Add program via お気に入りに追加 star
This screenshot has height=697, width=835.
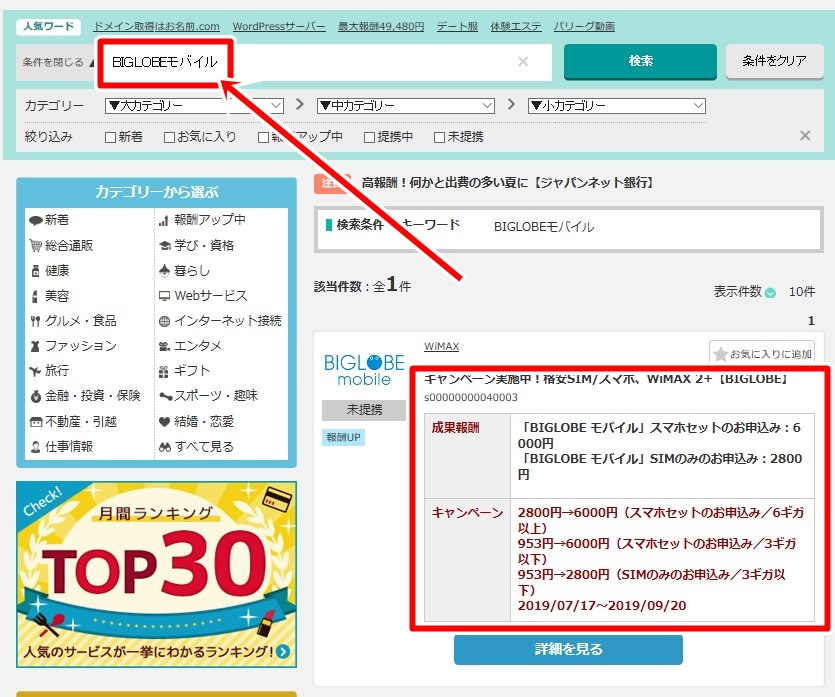[x=762, y=354]
